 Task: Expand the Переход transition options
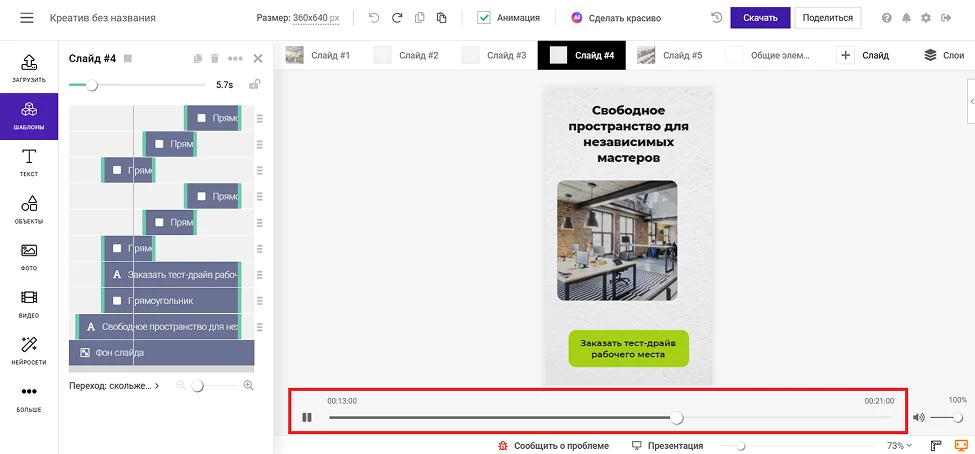(x=115, y=385)
